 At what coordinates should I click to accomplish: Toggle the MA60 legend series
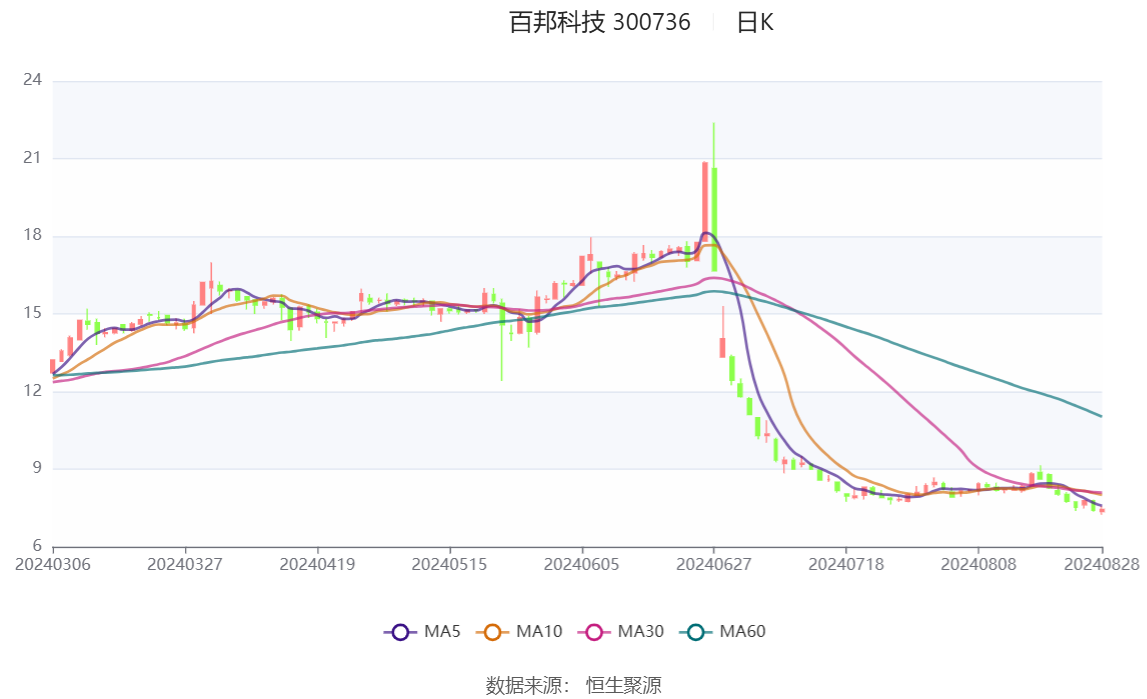tap(722, 632)
